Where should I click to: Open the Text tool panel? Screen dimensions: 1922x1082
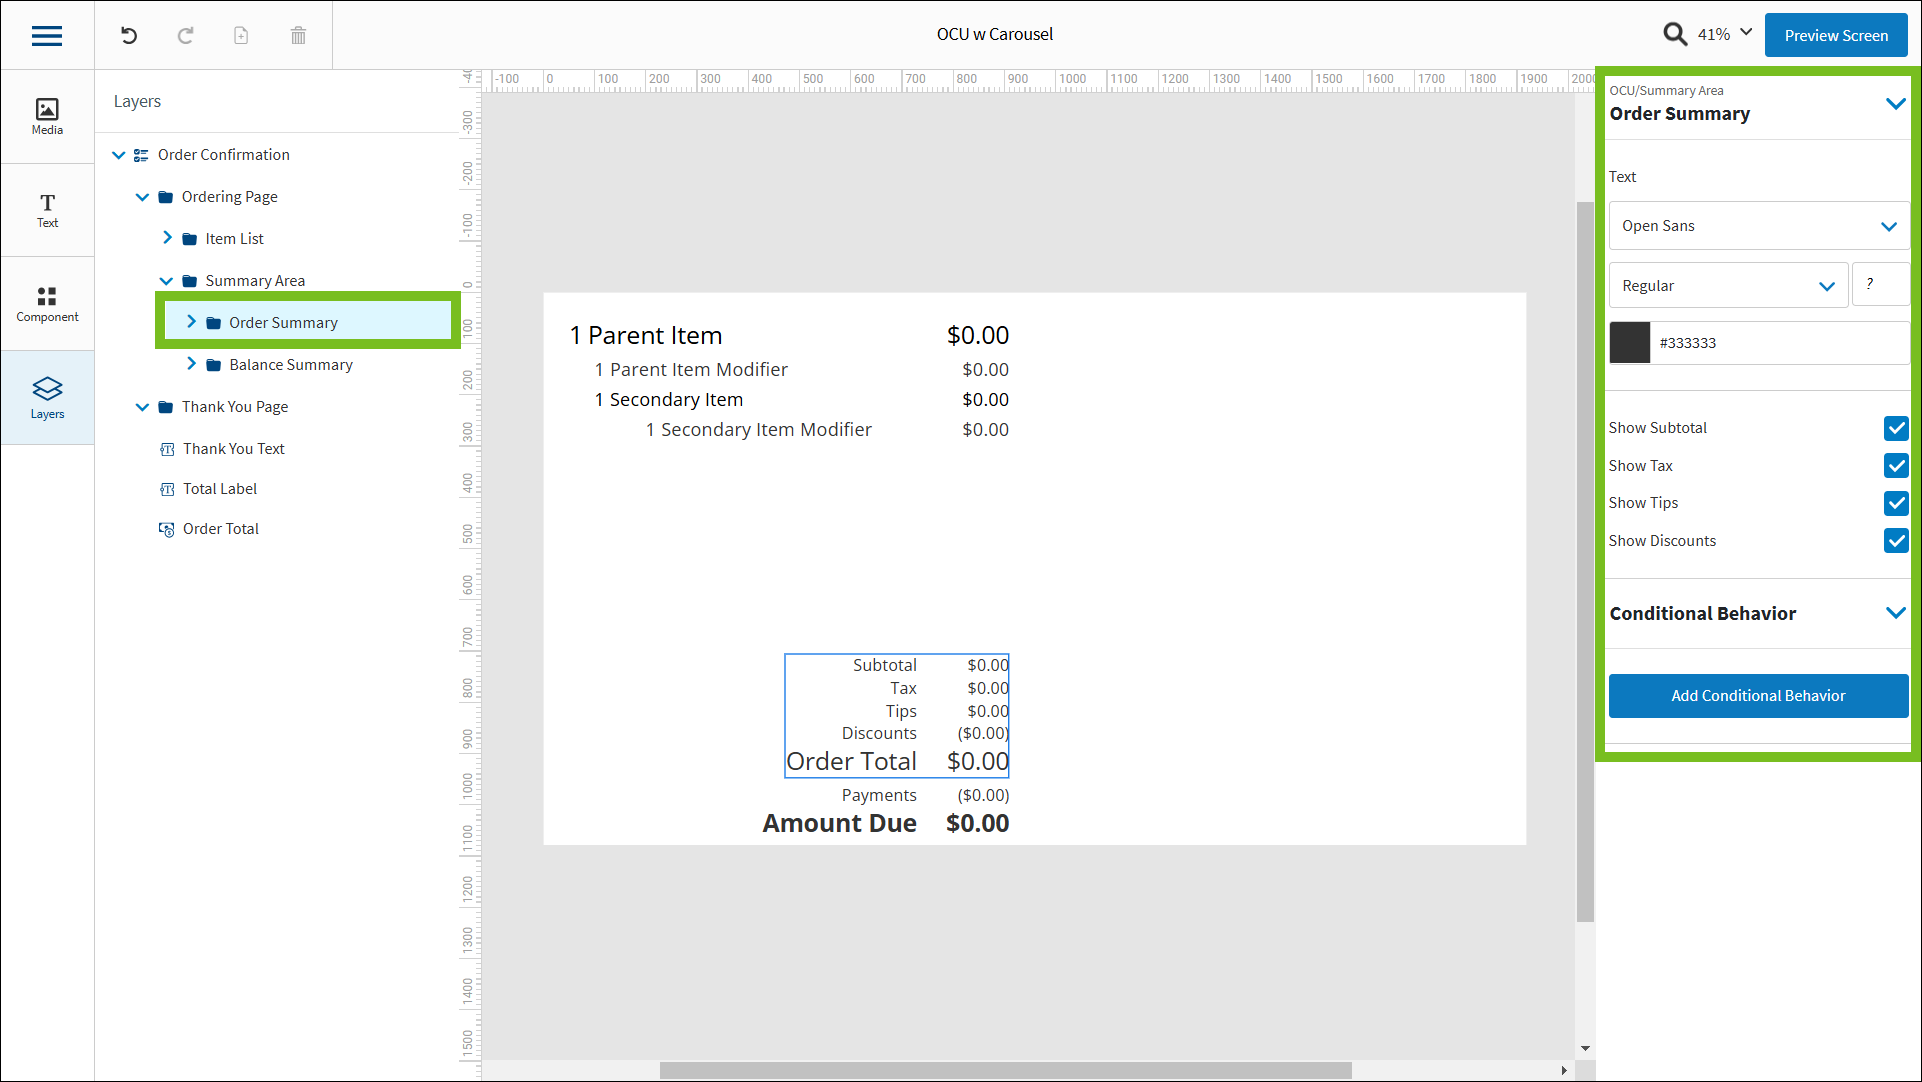coord(47,210)
